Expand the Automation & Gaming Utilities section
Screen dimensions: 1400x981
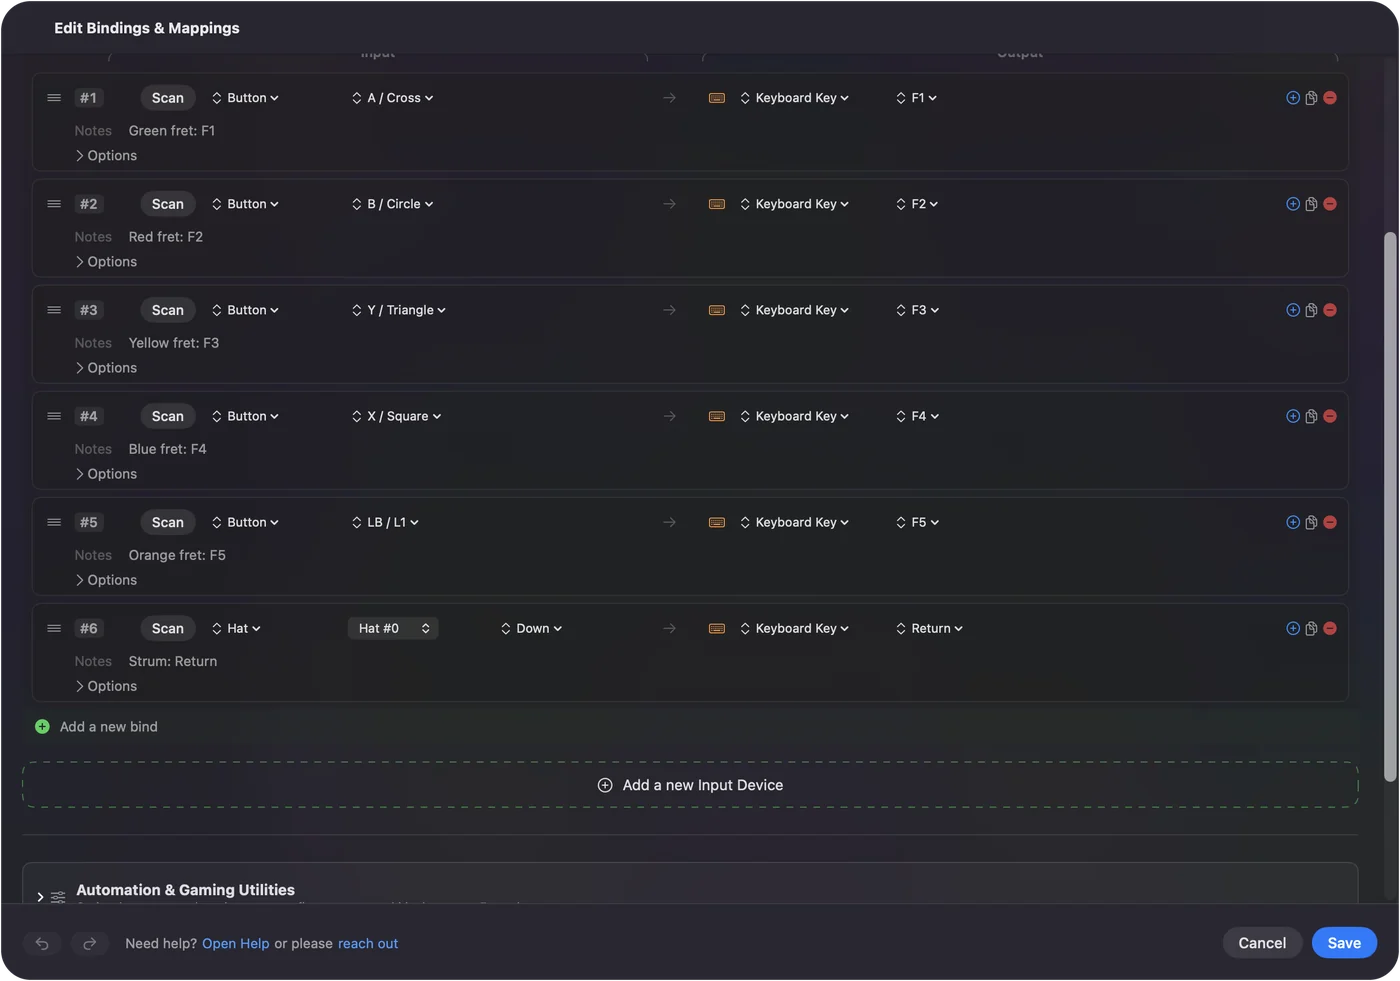pyautogui.click(x=40, y=897)
